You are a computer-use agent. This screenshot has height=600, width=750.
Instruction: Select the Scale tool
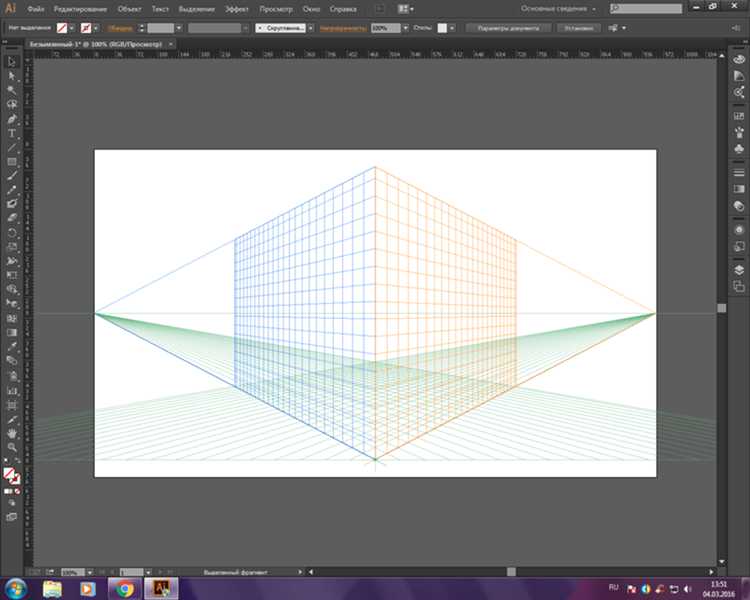[12, 247]
